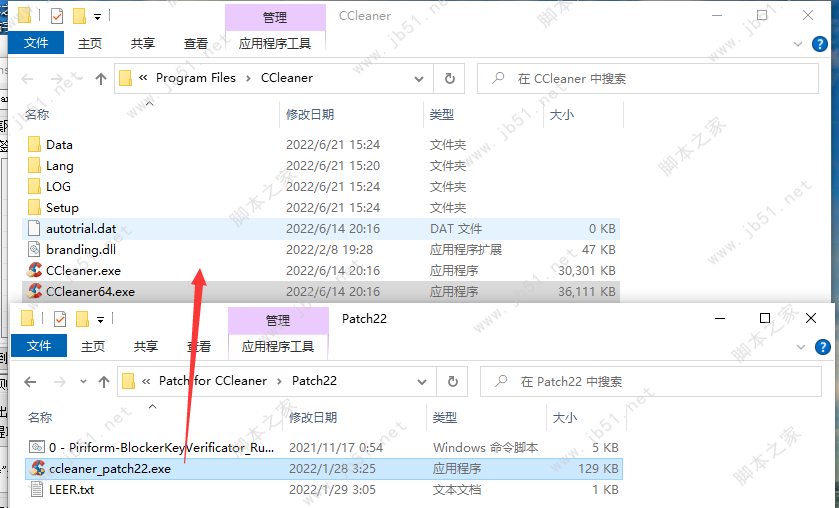
Task: Open 主页 tab in CCleaner window
Action: tap(89, 43)
